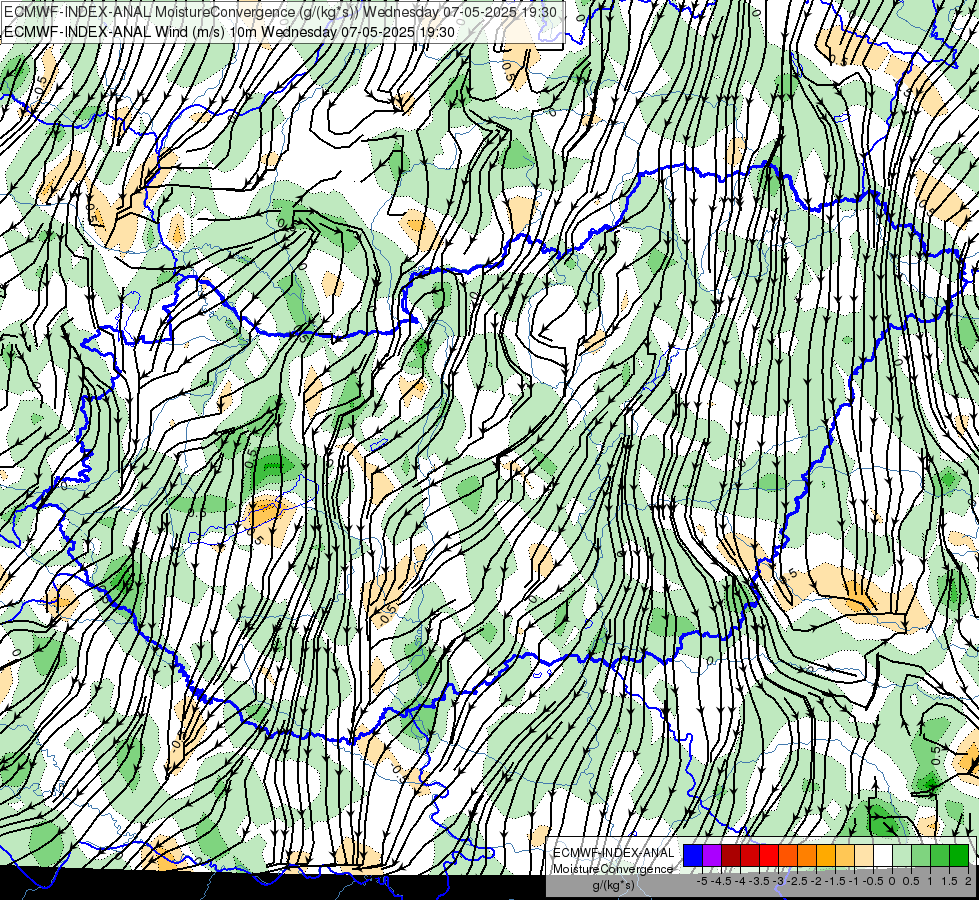
Task: Click the MoistureConvergence title line at top
Action: click(280, 12)
